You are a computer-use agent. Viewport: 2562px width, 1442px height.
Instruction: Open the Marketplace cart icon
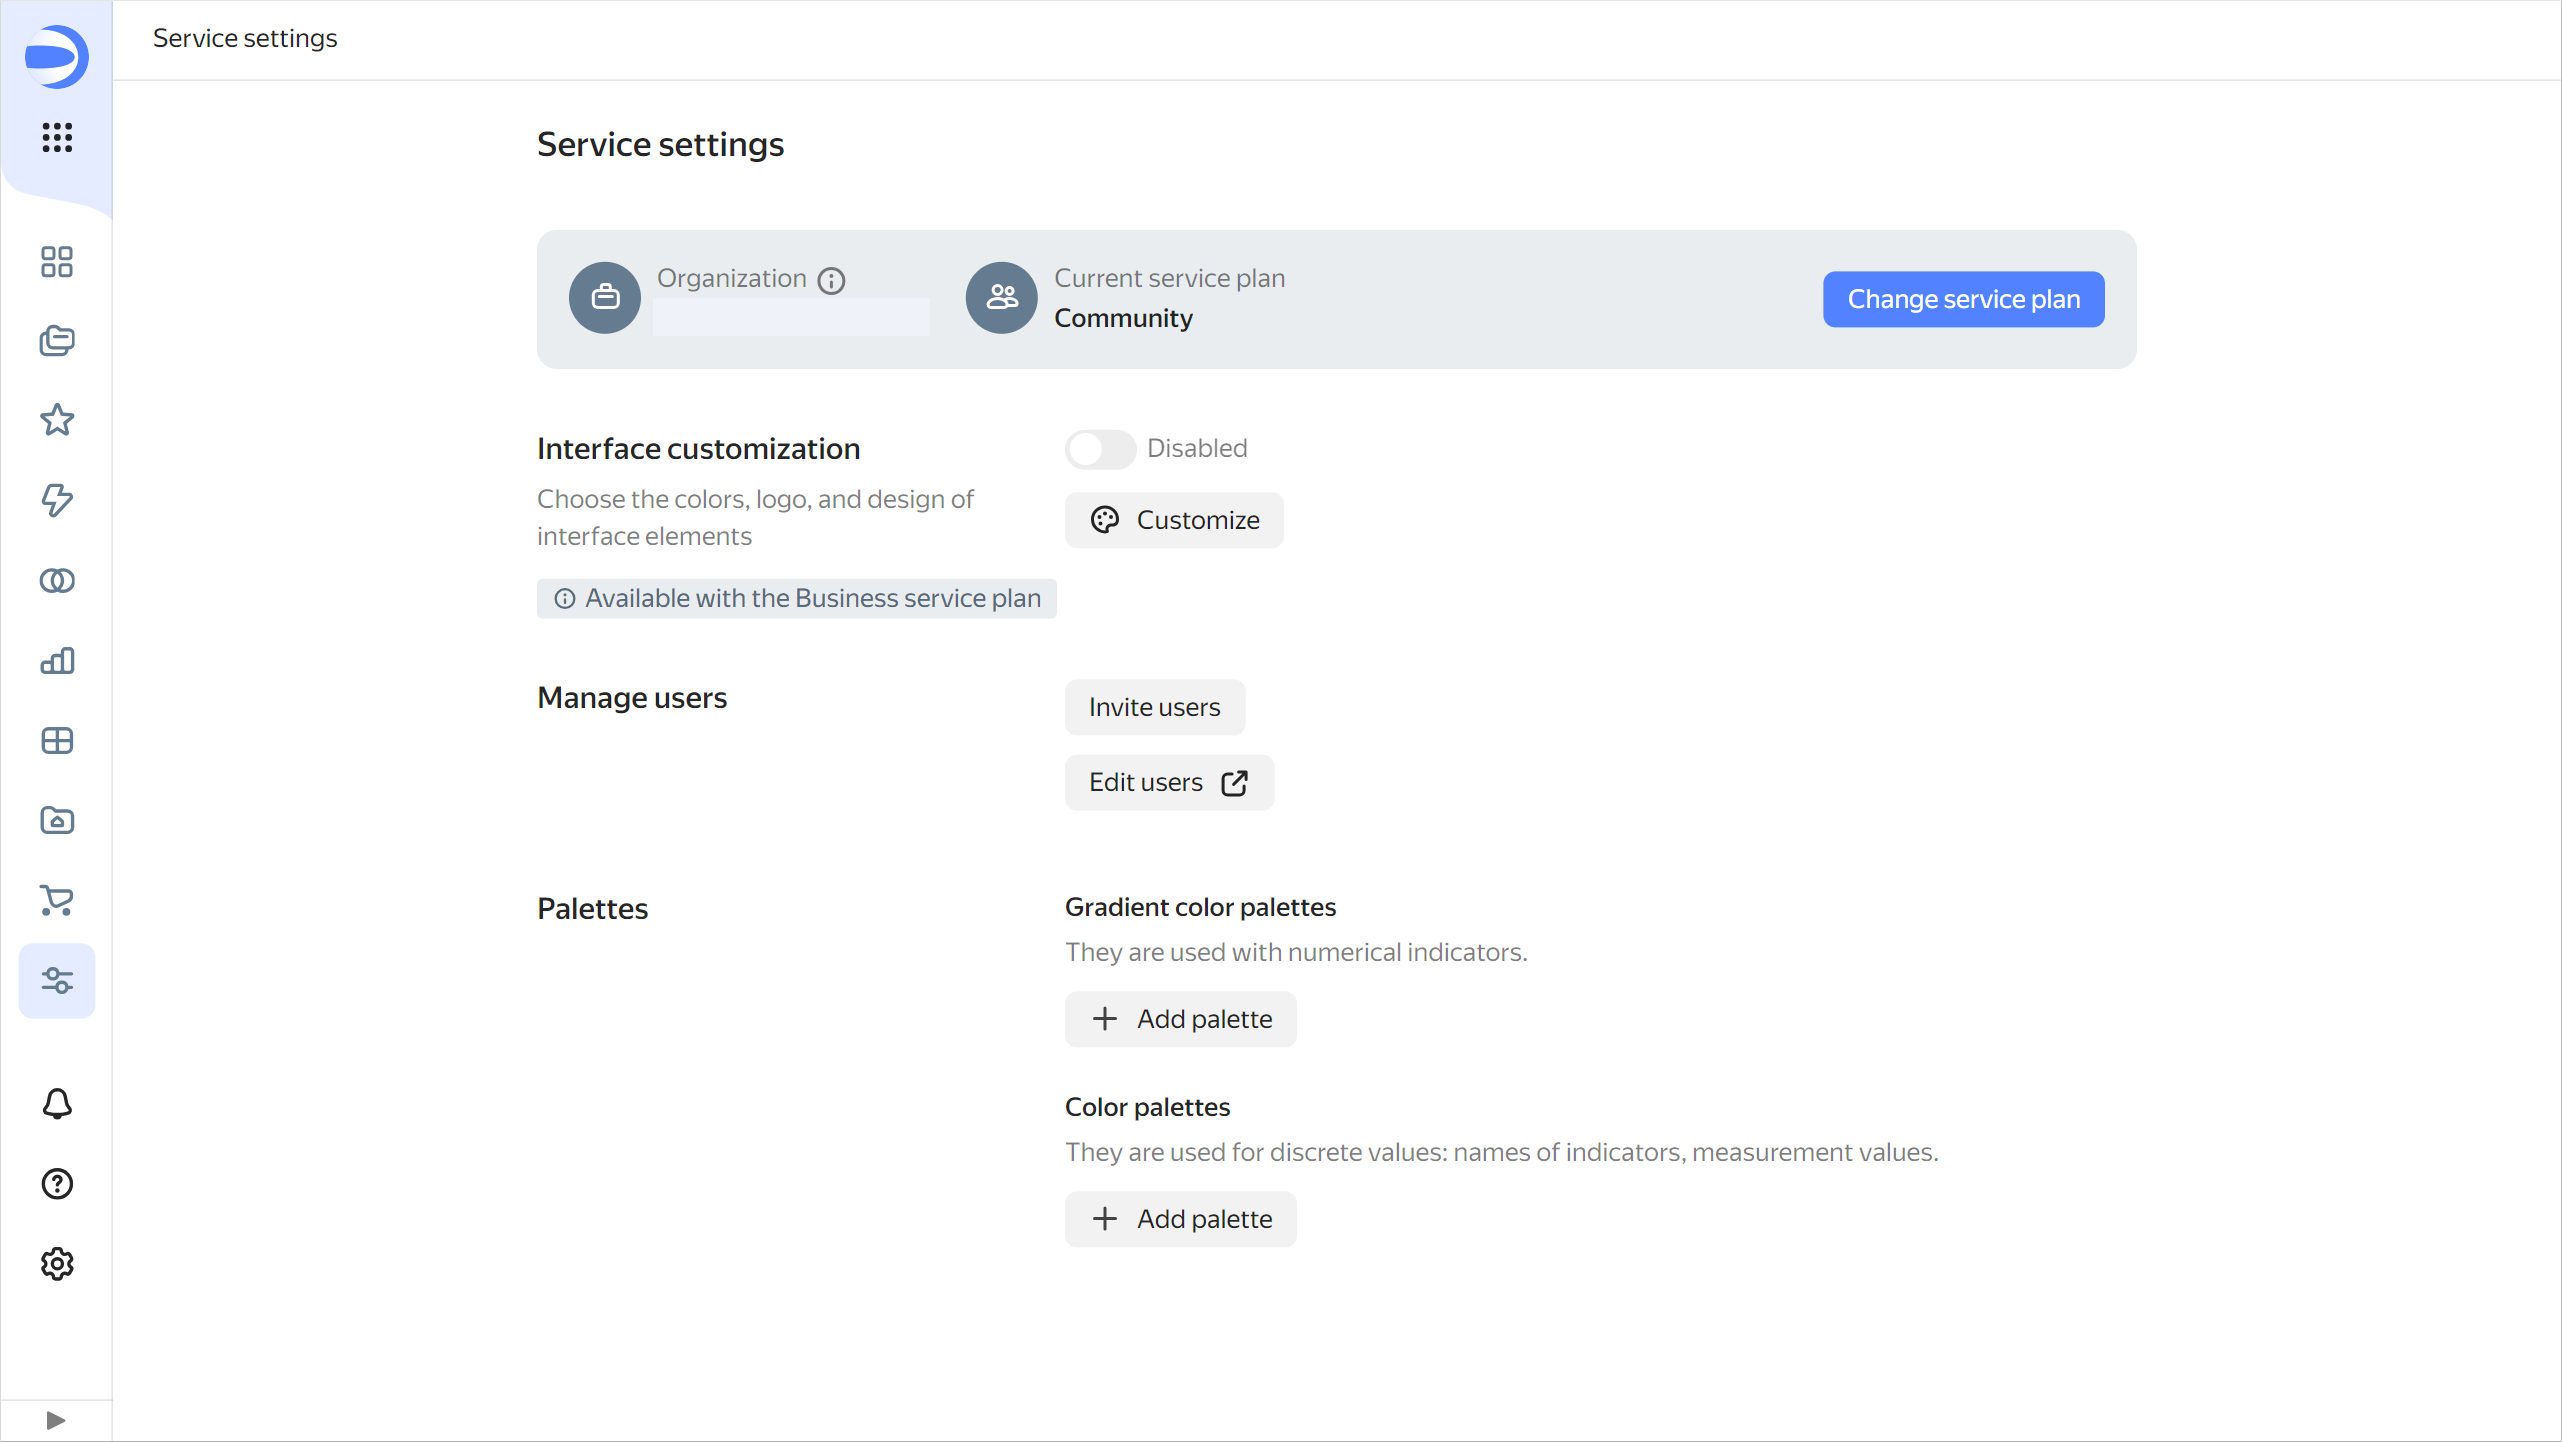(x=57, y=901)
